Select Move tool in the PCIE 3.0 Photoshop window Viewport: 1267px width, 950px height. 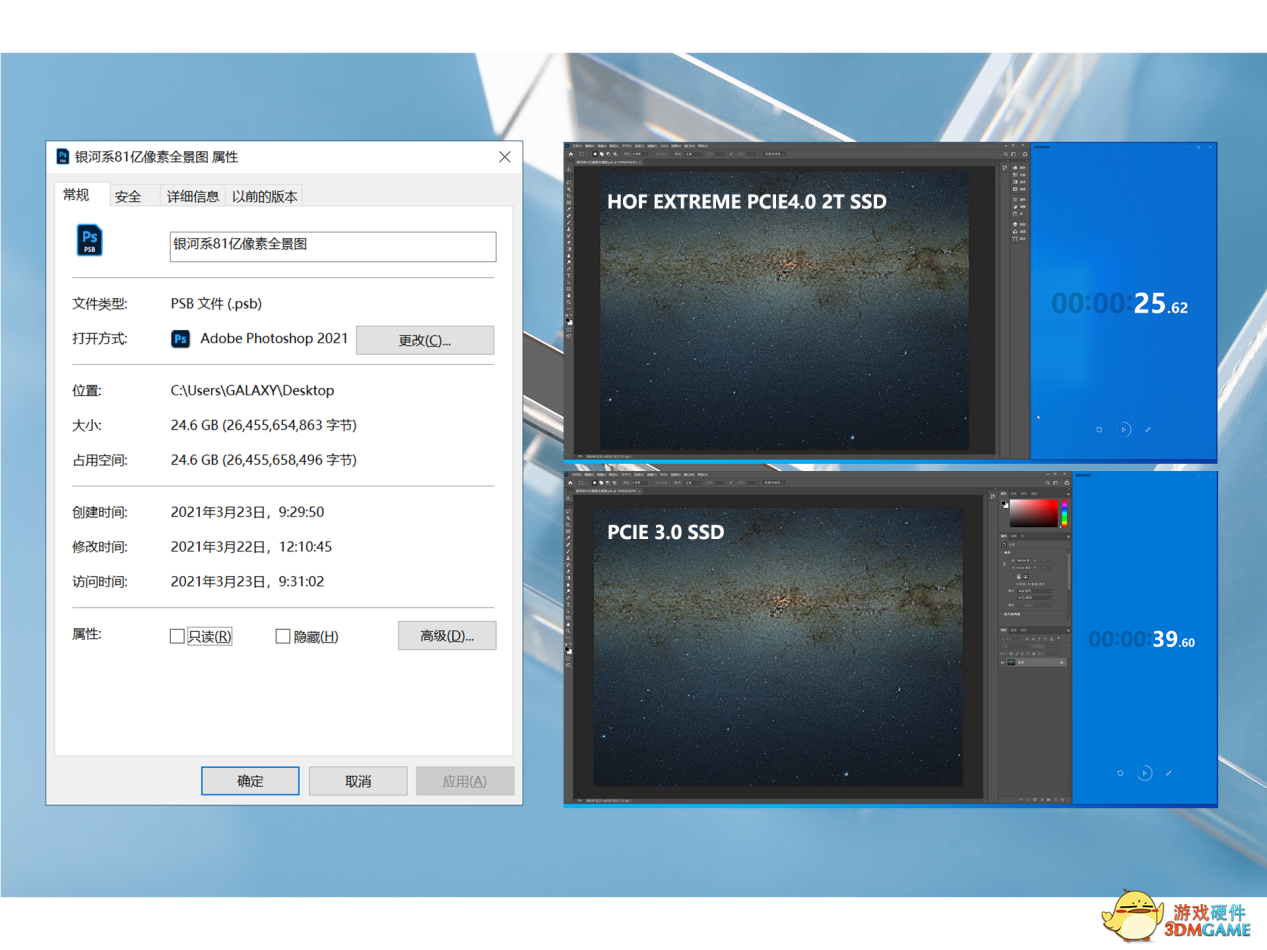coord(569,500)
